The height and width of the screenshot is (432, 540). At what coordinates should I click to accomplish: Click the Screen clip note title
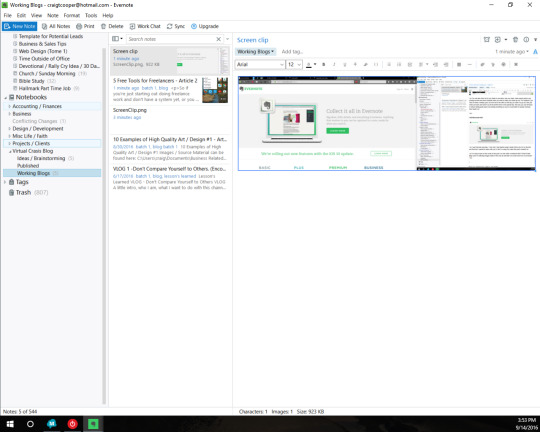point(252,40)
